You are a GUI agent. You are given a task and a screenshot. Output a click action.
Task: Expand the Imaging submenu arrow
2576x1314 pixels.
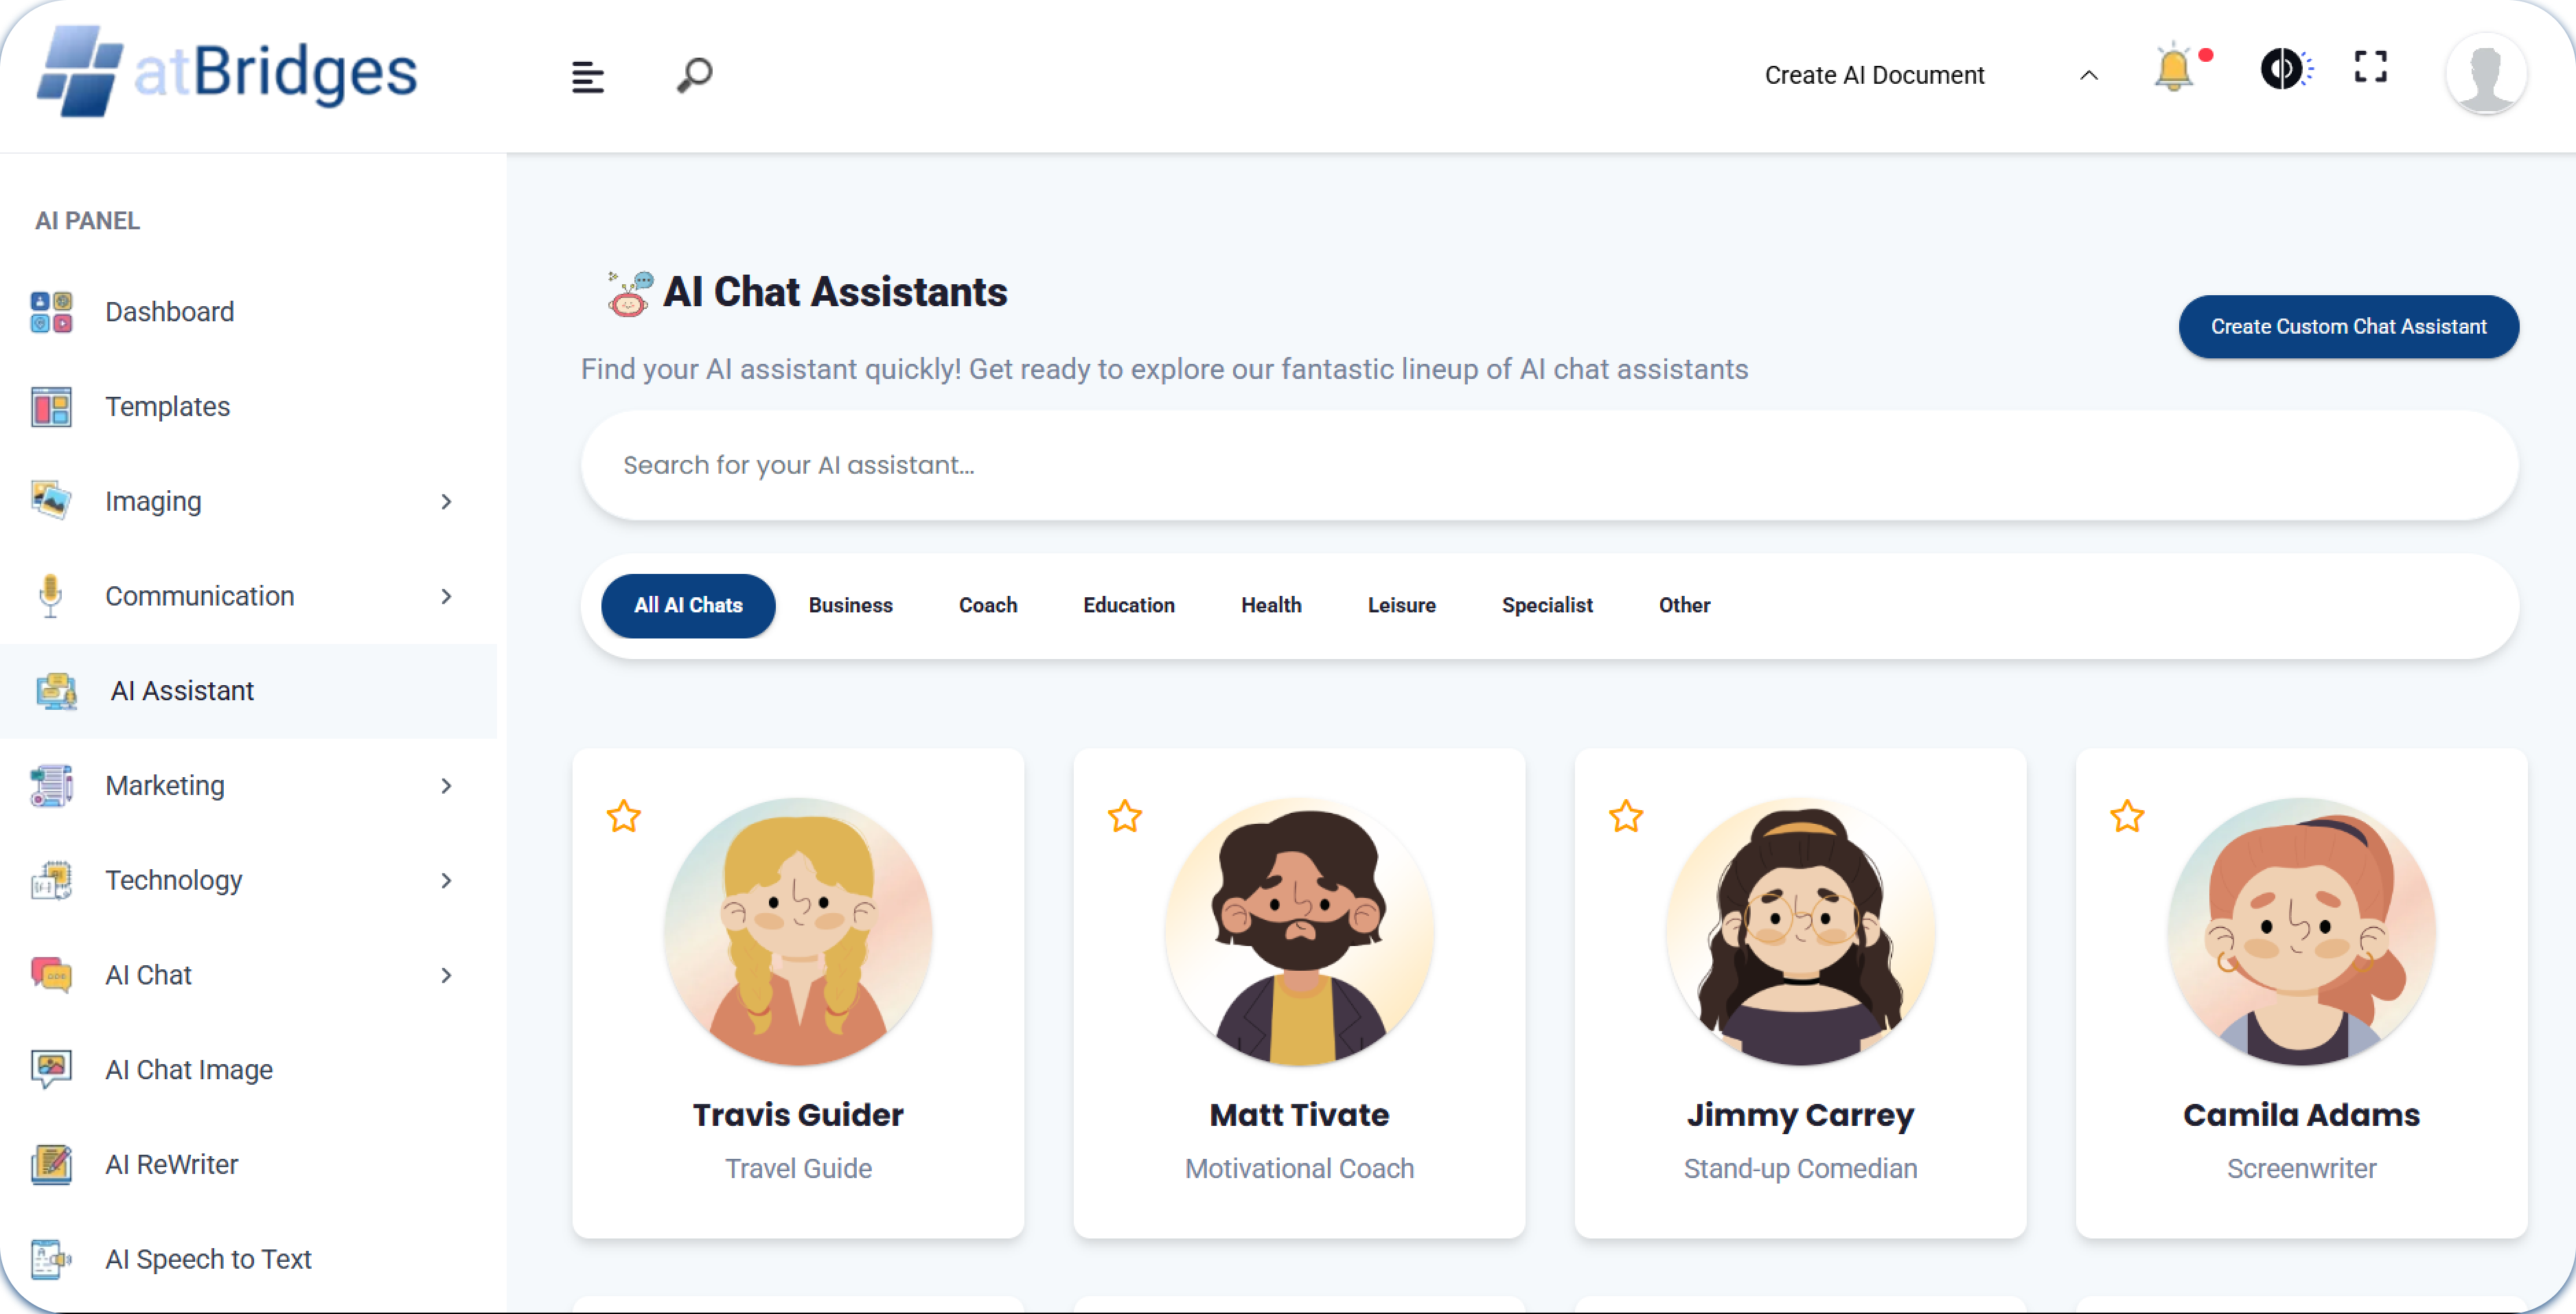tap(446, 502)
